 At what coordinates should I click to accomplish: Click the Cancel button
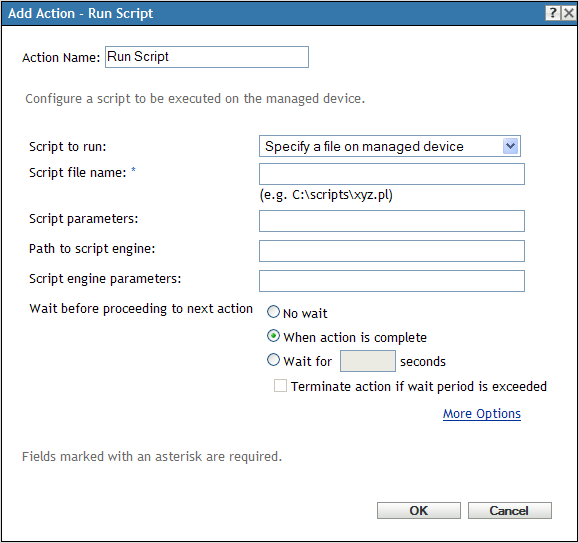(510, 511)
